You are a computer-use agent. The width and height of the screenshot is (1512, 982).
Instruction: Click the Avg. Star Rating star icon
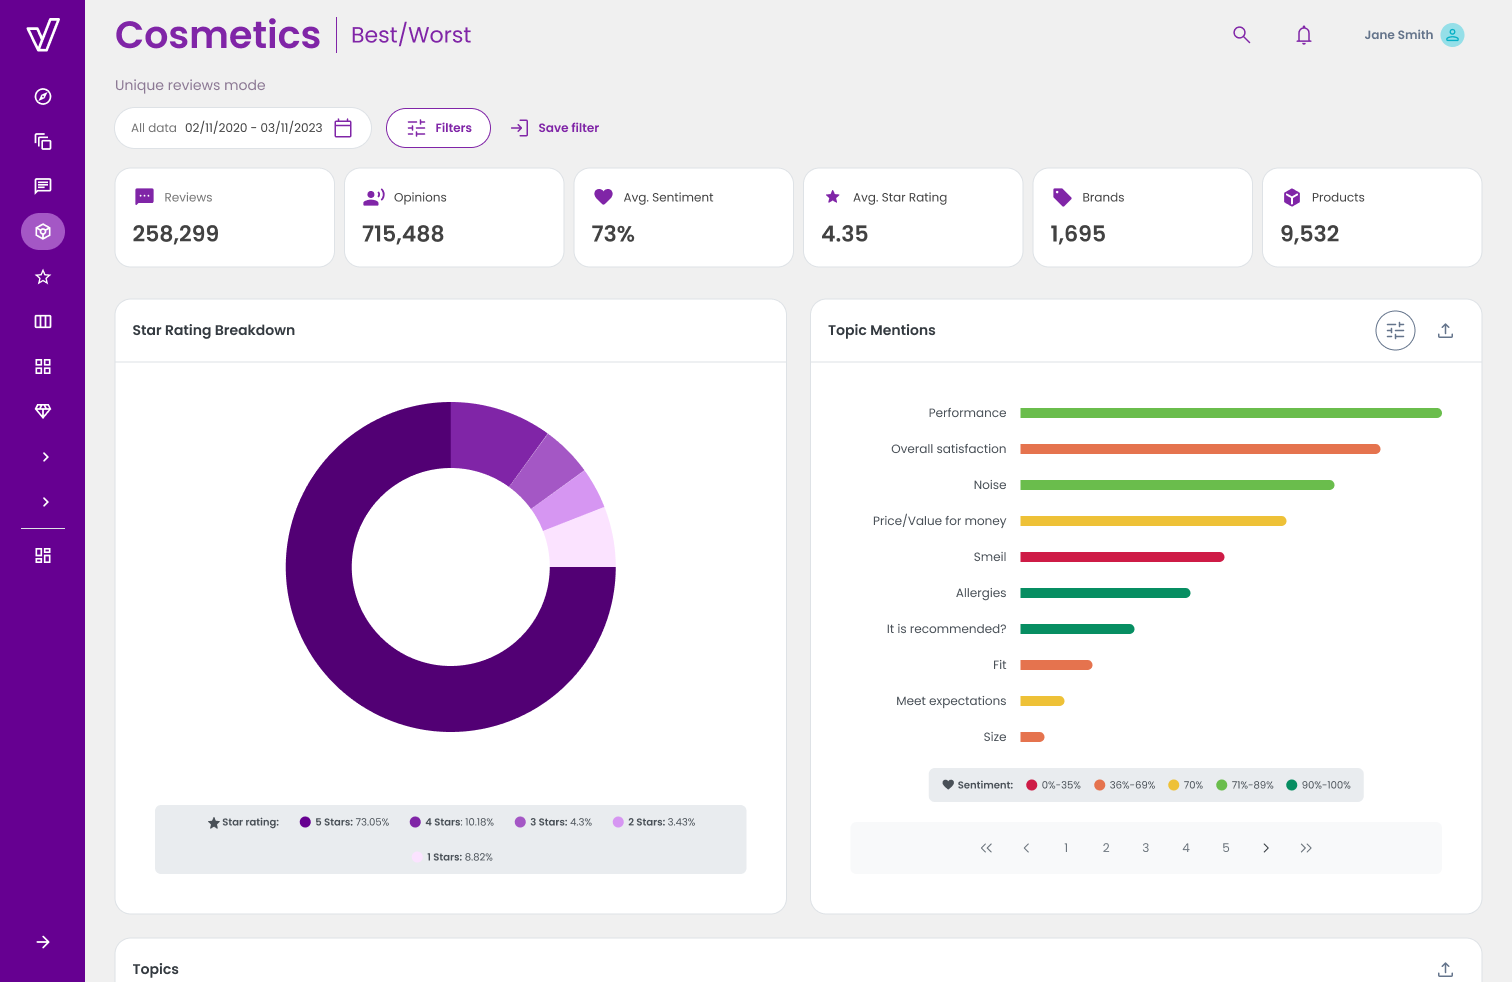833,197
